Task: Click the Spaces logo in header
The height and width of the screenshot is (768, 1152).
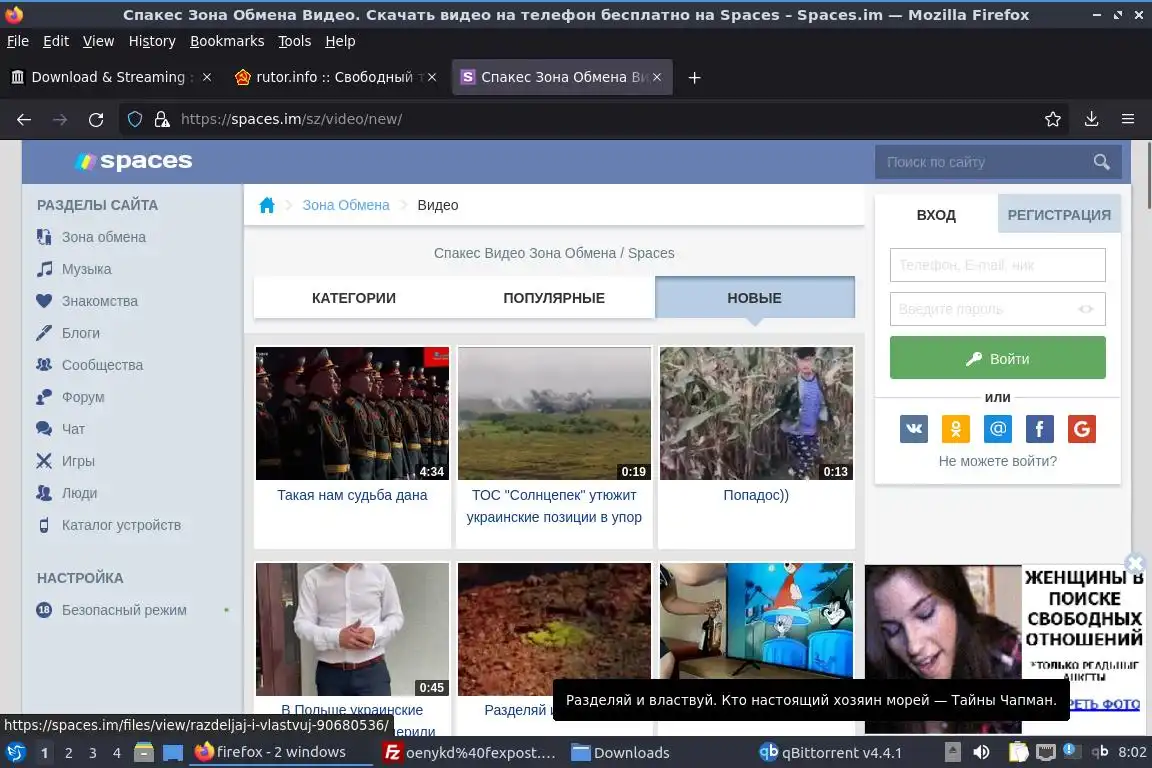Action: 133,161
